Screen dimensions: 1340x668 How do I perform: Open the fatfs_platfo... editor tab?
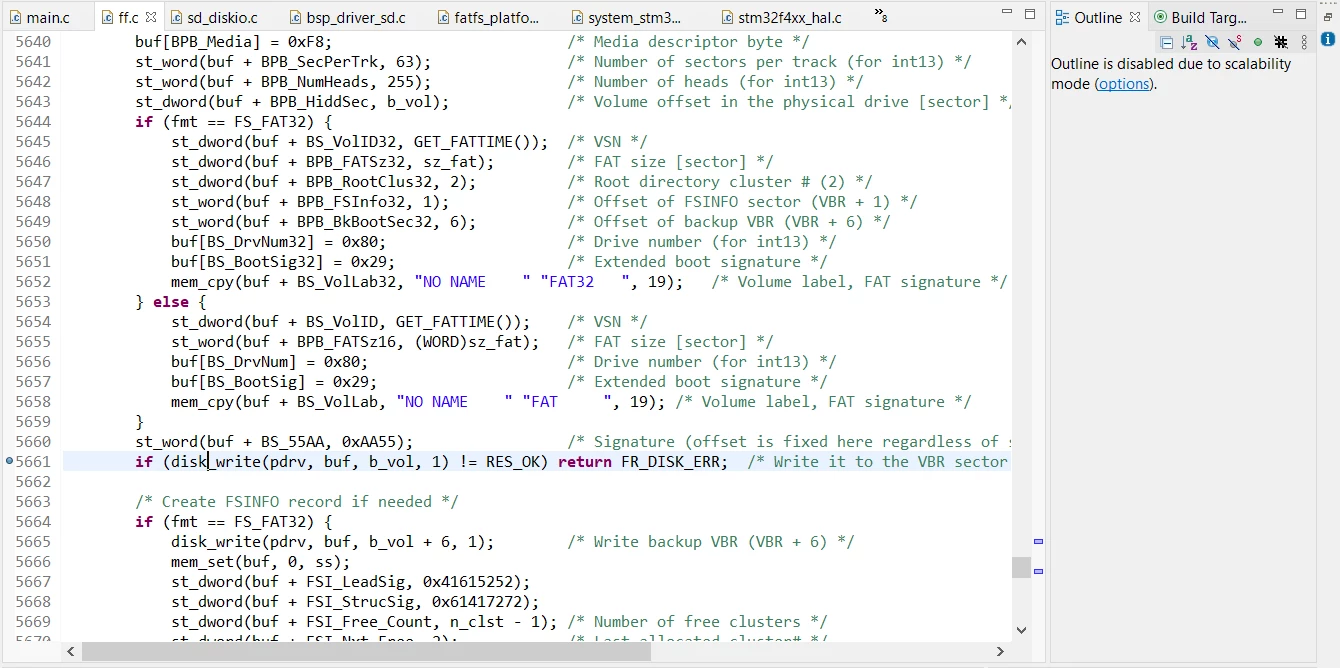click(487, 17)
